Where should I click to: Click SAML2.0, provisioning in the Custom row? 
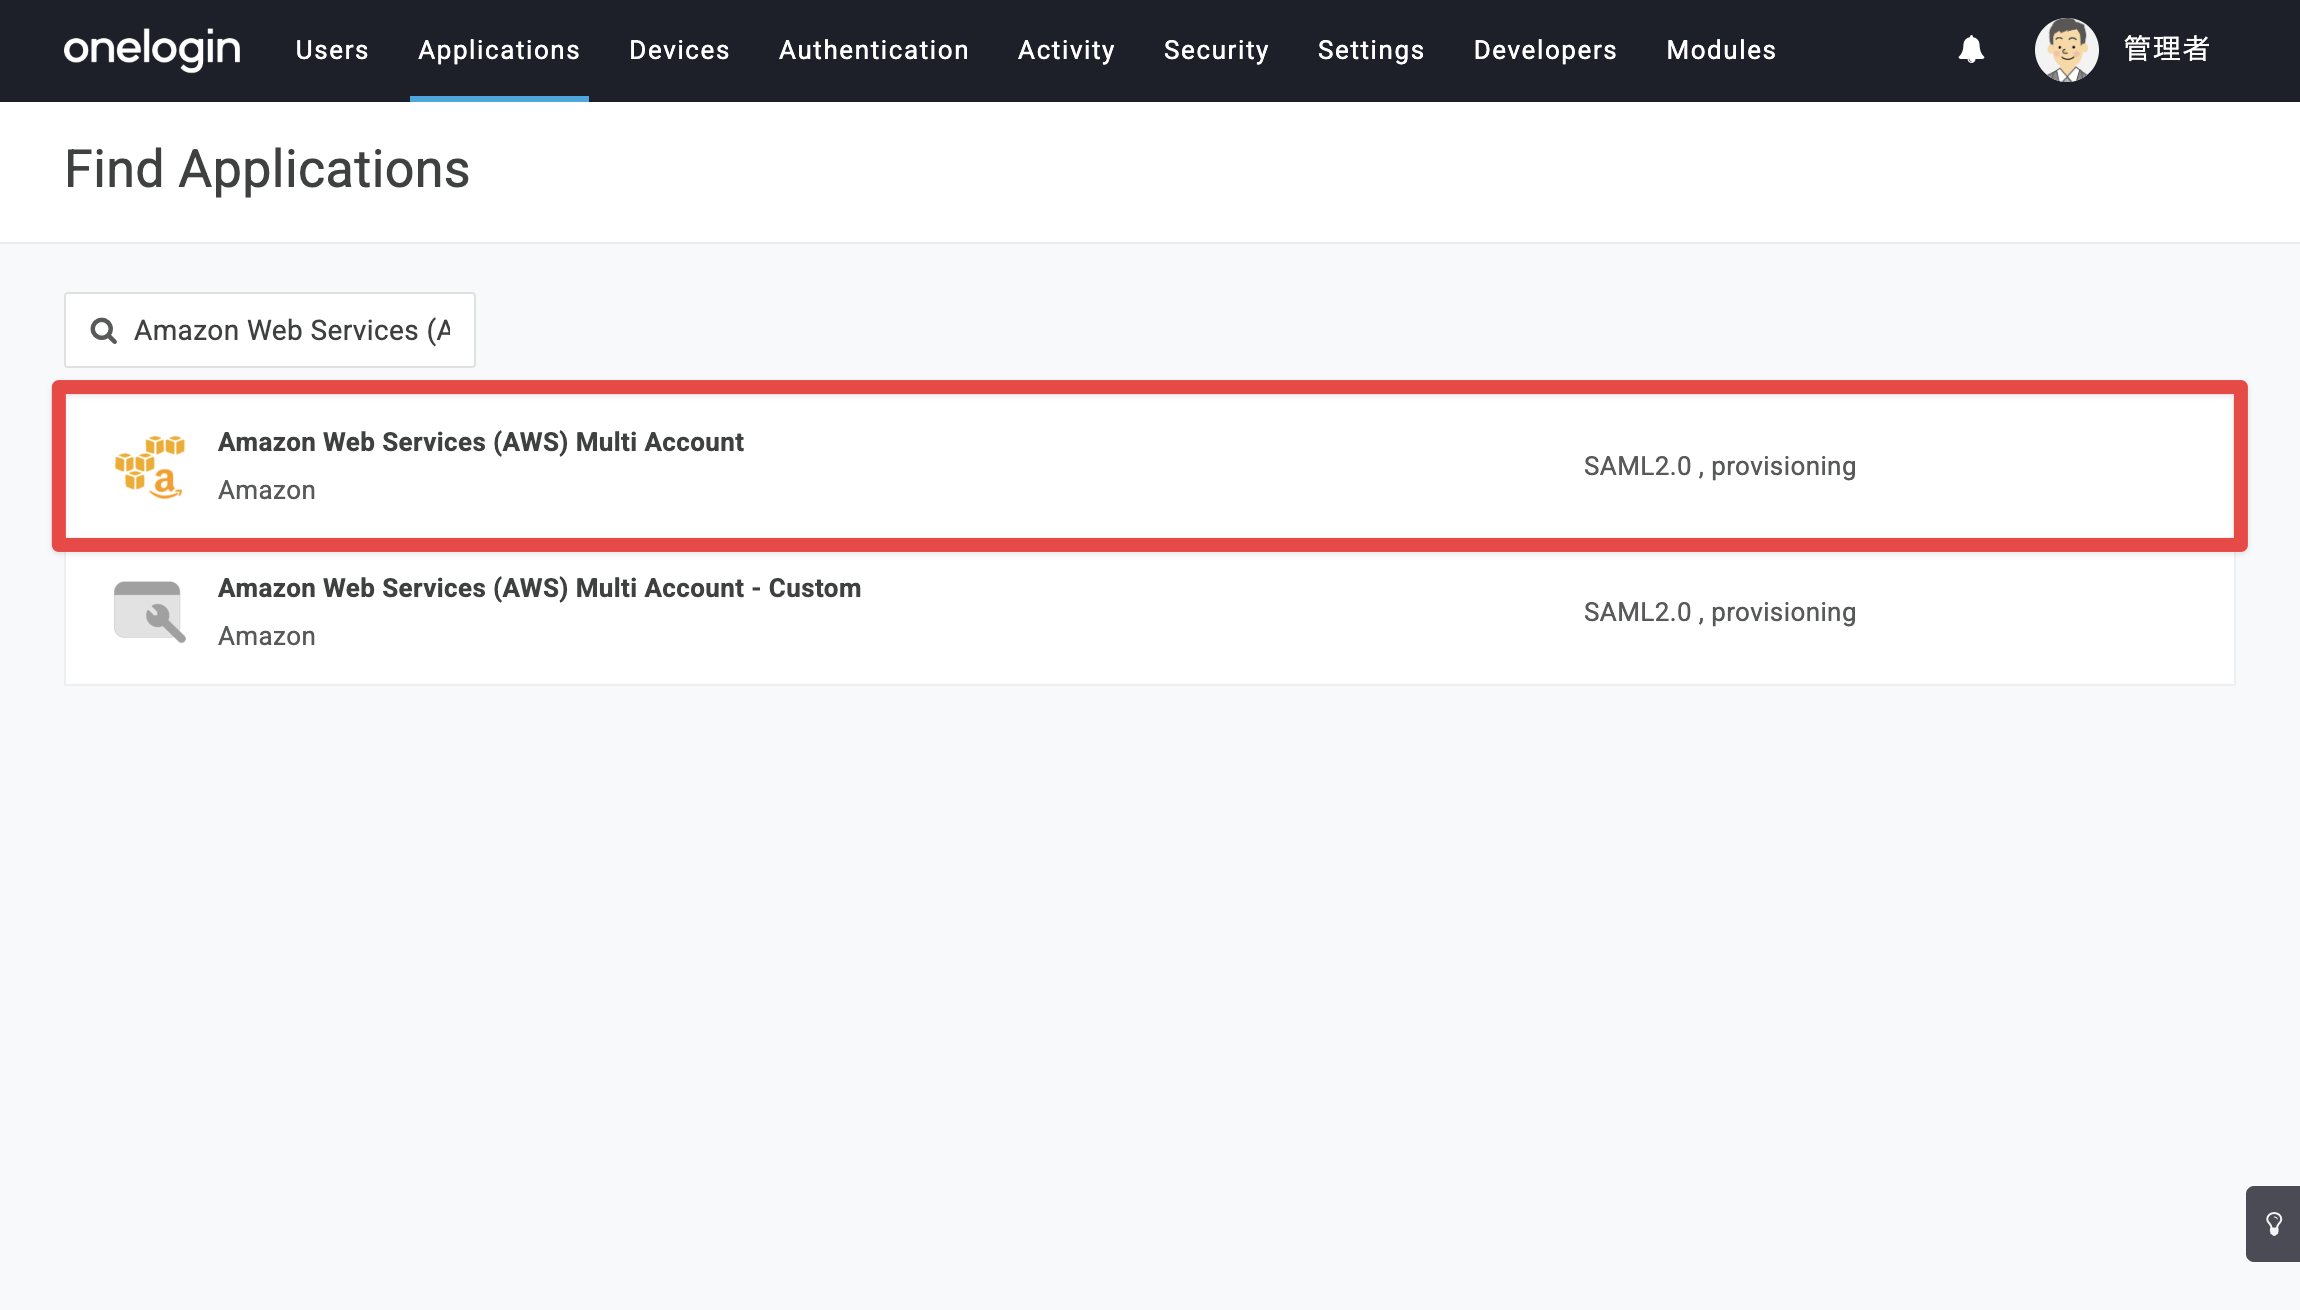(1720, 612)
